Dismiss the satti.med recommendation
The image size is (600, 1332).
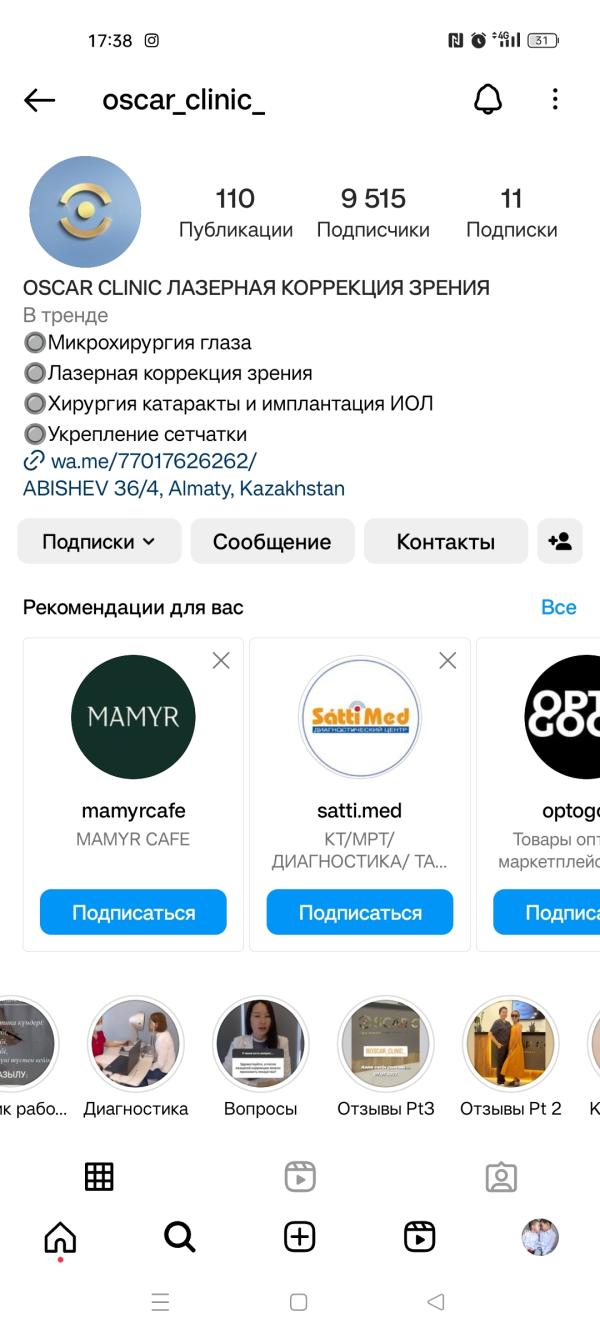(x=448, y=660)
